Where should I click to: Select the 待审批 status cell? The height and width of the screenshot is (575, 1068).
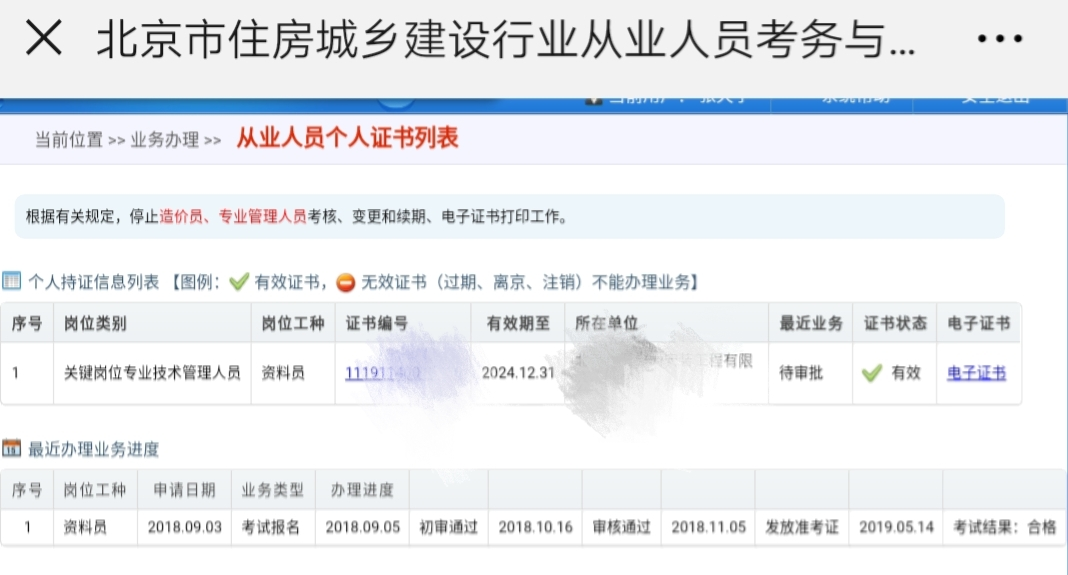tap(801, 373)
